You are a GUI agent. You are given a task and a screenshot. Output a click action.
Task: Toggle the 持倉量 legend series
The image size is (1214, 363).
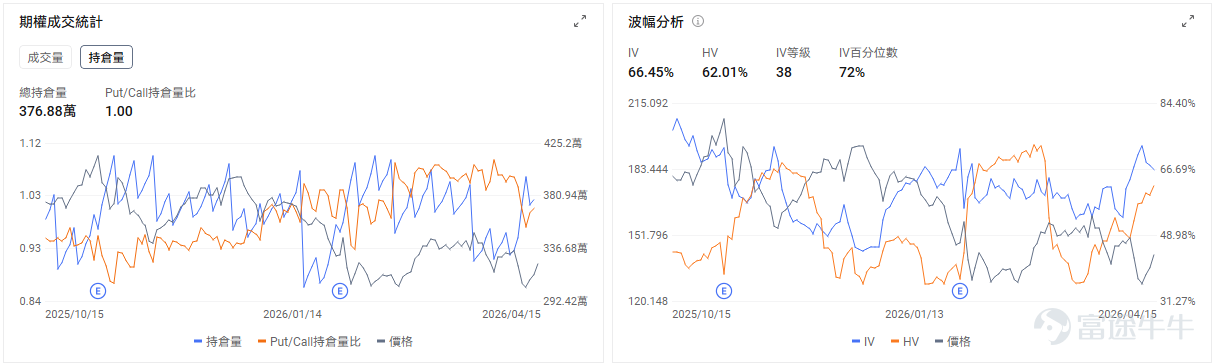click(217, 341)
